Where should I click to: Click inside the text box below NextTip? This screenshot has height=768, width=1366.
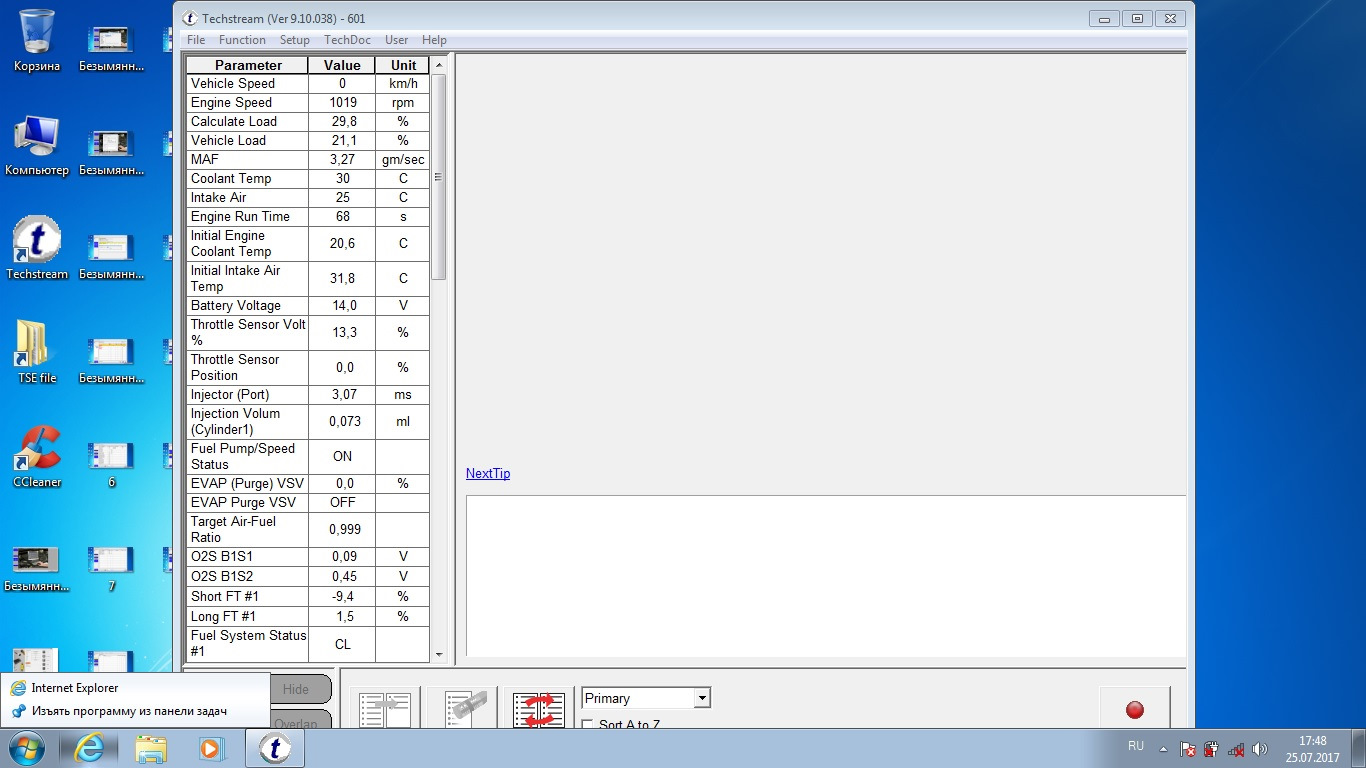tap(826, 576)
